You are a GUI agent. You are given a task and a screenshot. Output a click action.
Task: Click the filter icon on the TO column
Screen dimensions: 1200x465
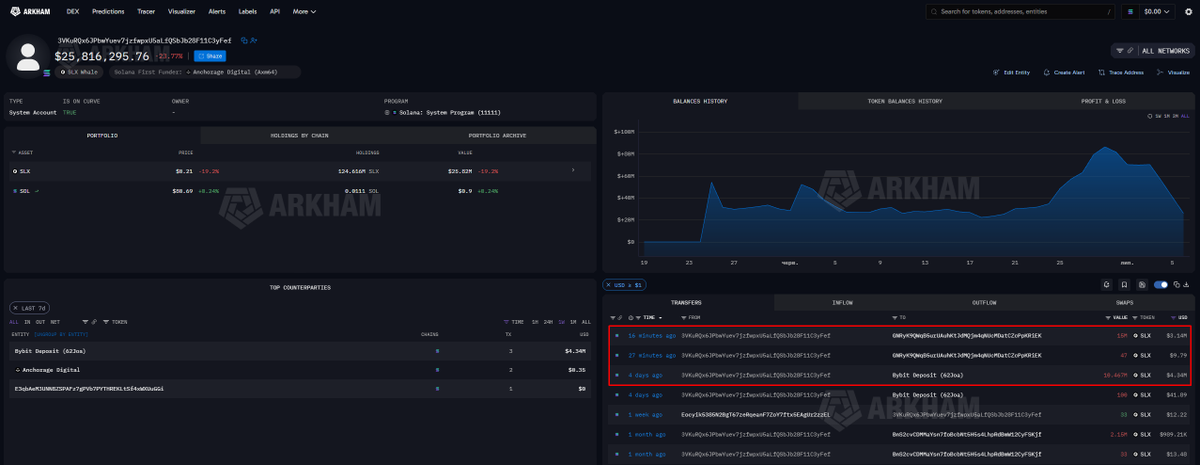(895, 318)
